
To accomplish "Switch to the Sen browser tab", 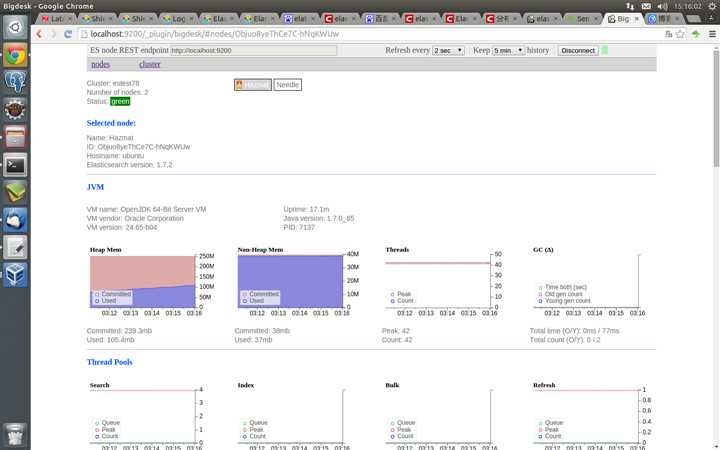I will pos(583,19).
